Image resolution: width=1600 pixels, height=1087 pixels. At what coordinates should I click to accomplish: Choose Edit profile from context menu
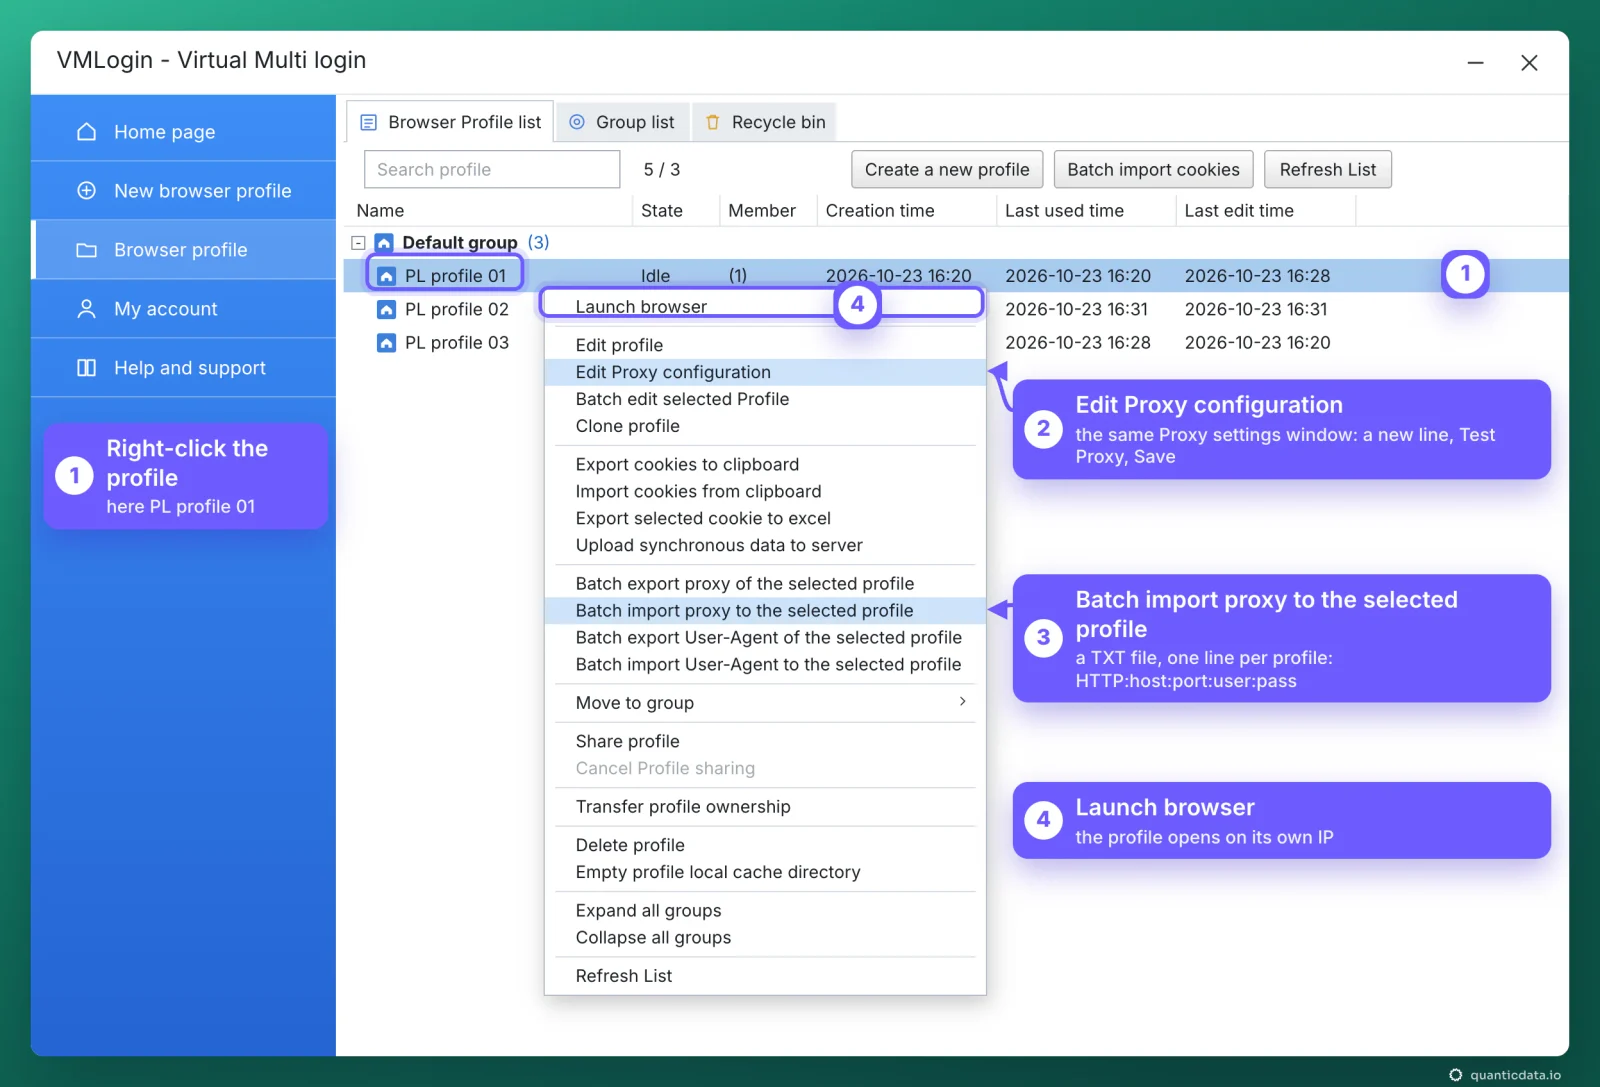coord(764,345)
